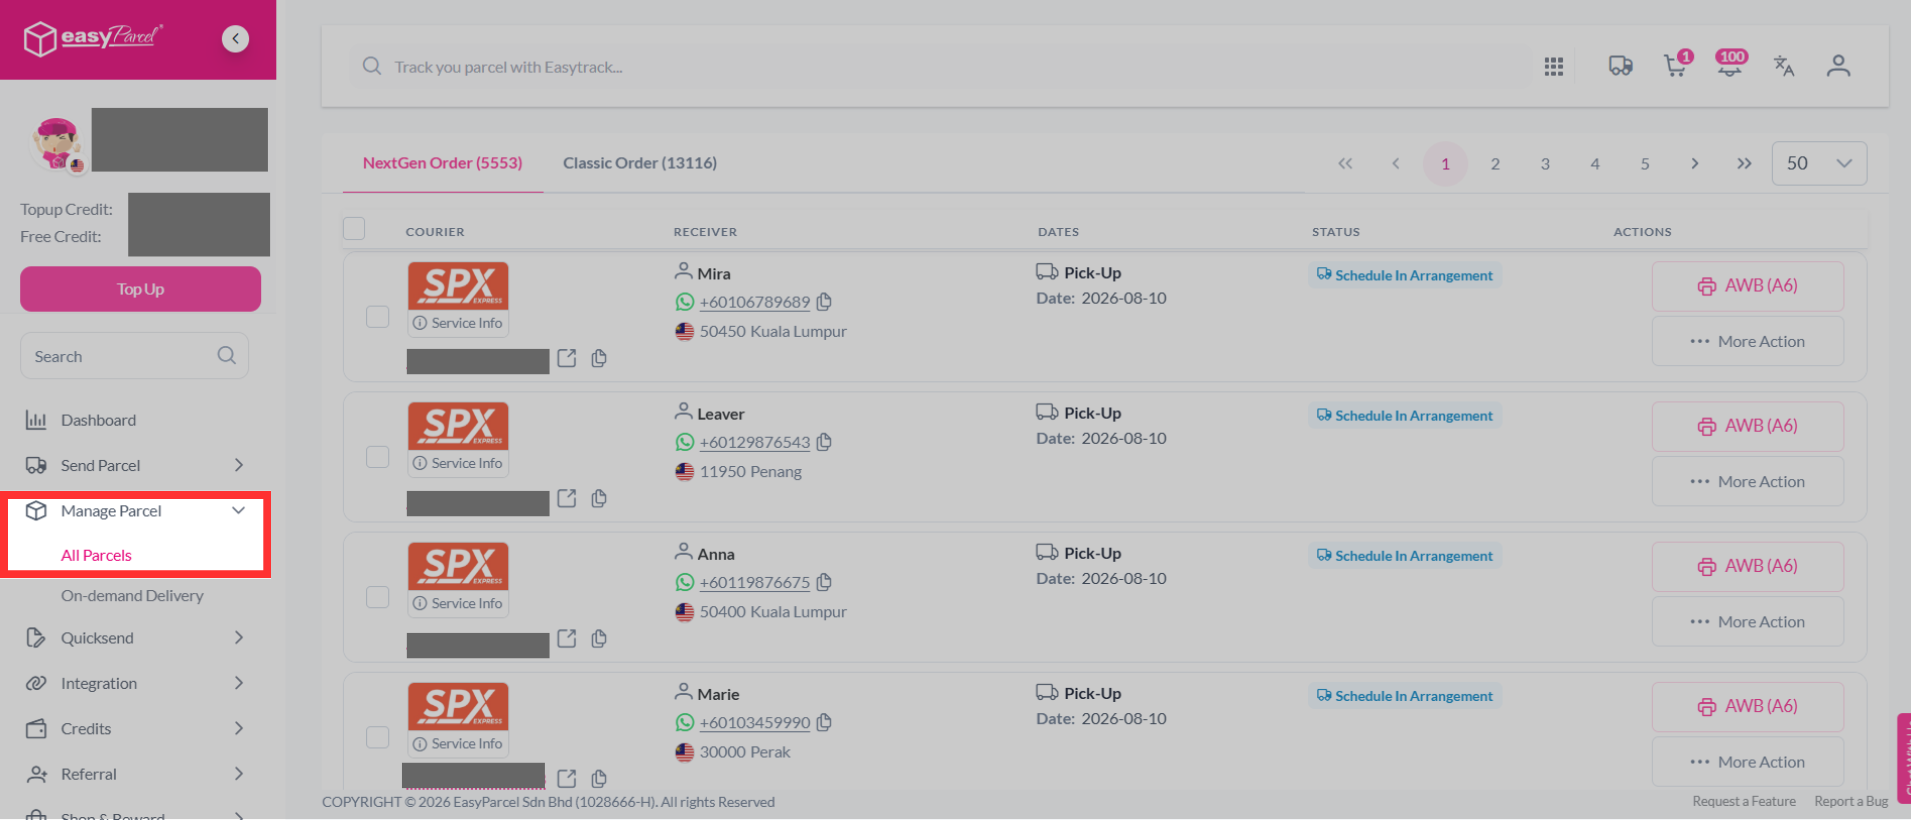Open the user account profile icon
Screen dimensions: 1911x820
(1838, 66)
